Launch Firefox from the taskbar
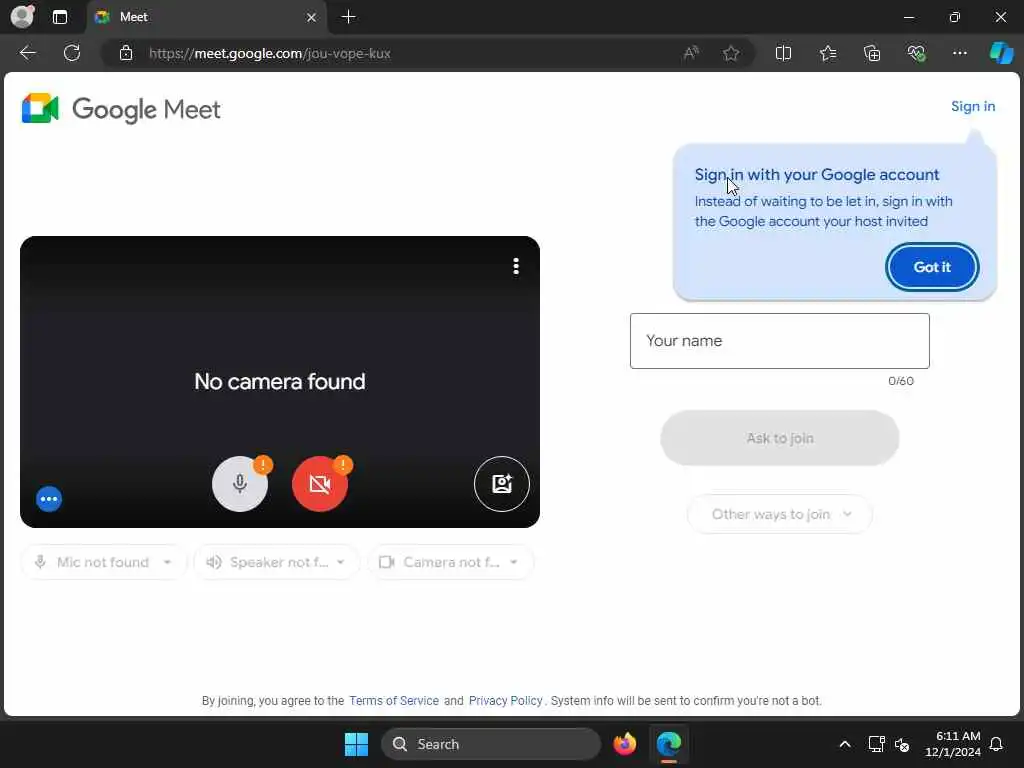The width and height of the screenshot is (1024, 768). click(x=624, y=744)
